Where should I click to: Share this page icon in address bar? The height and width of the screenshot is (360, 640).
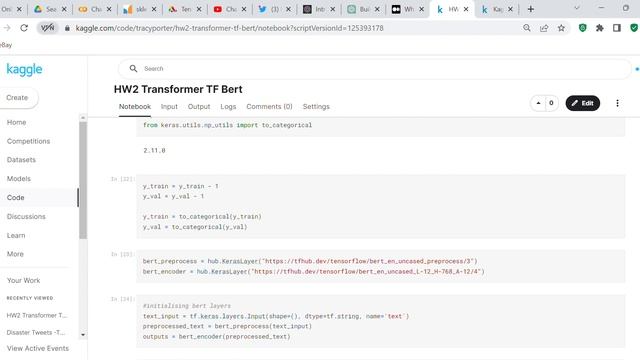coord(544,28)
